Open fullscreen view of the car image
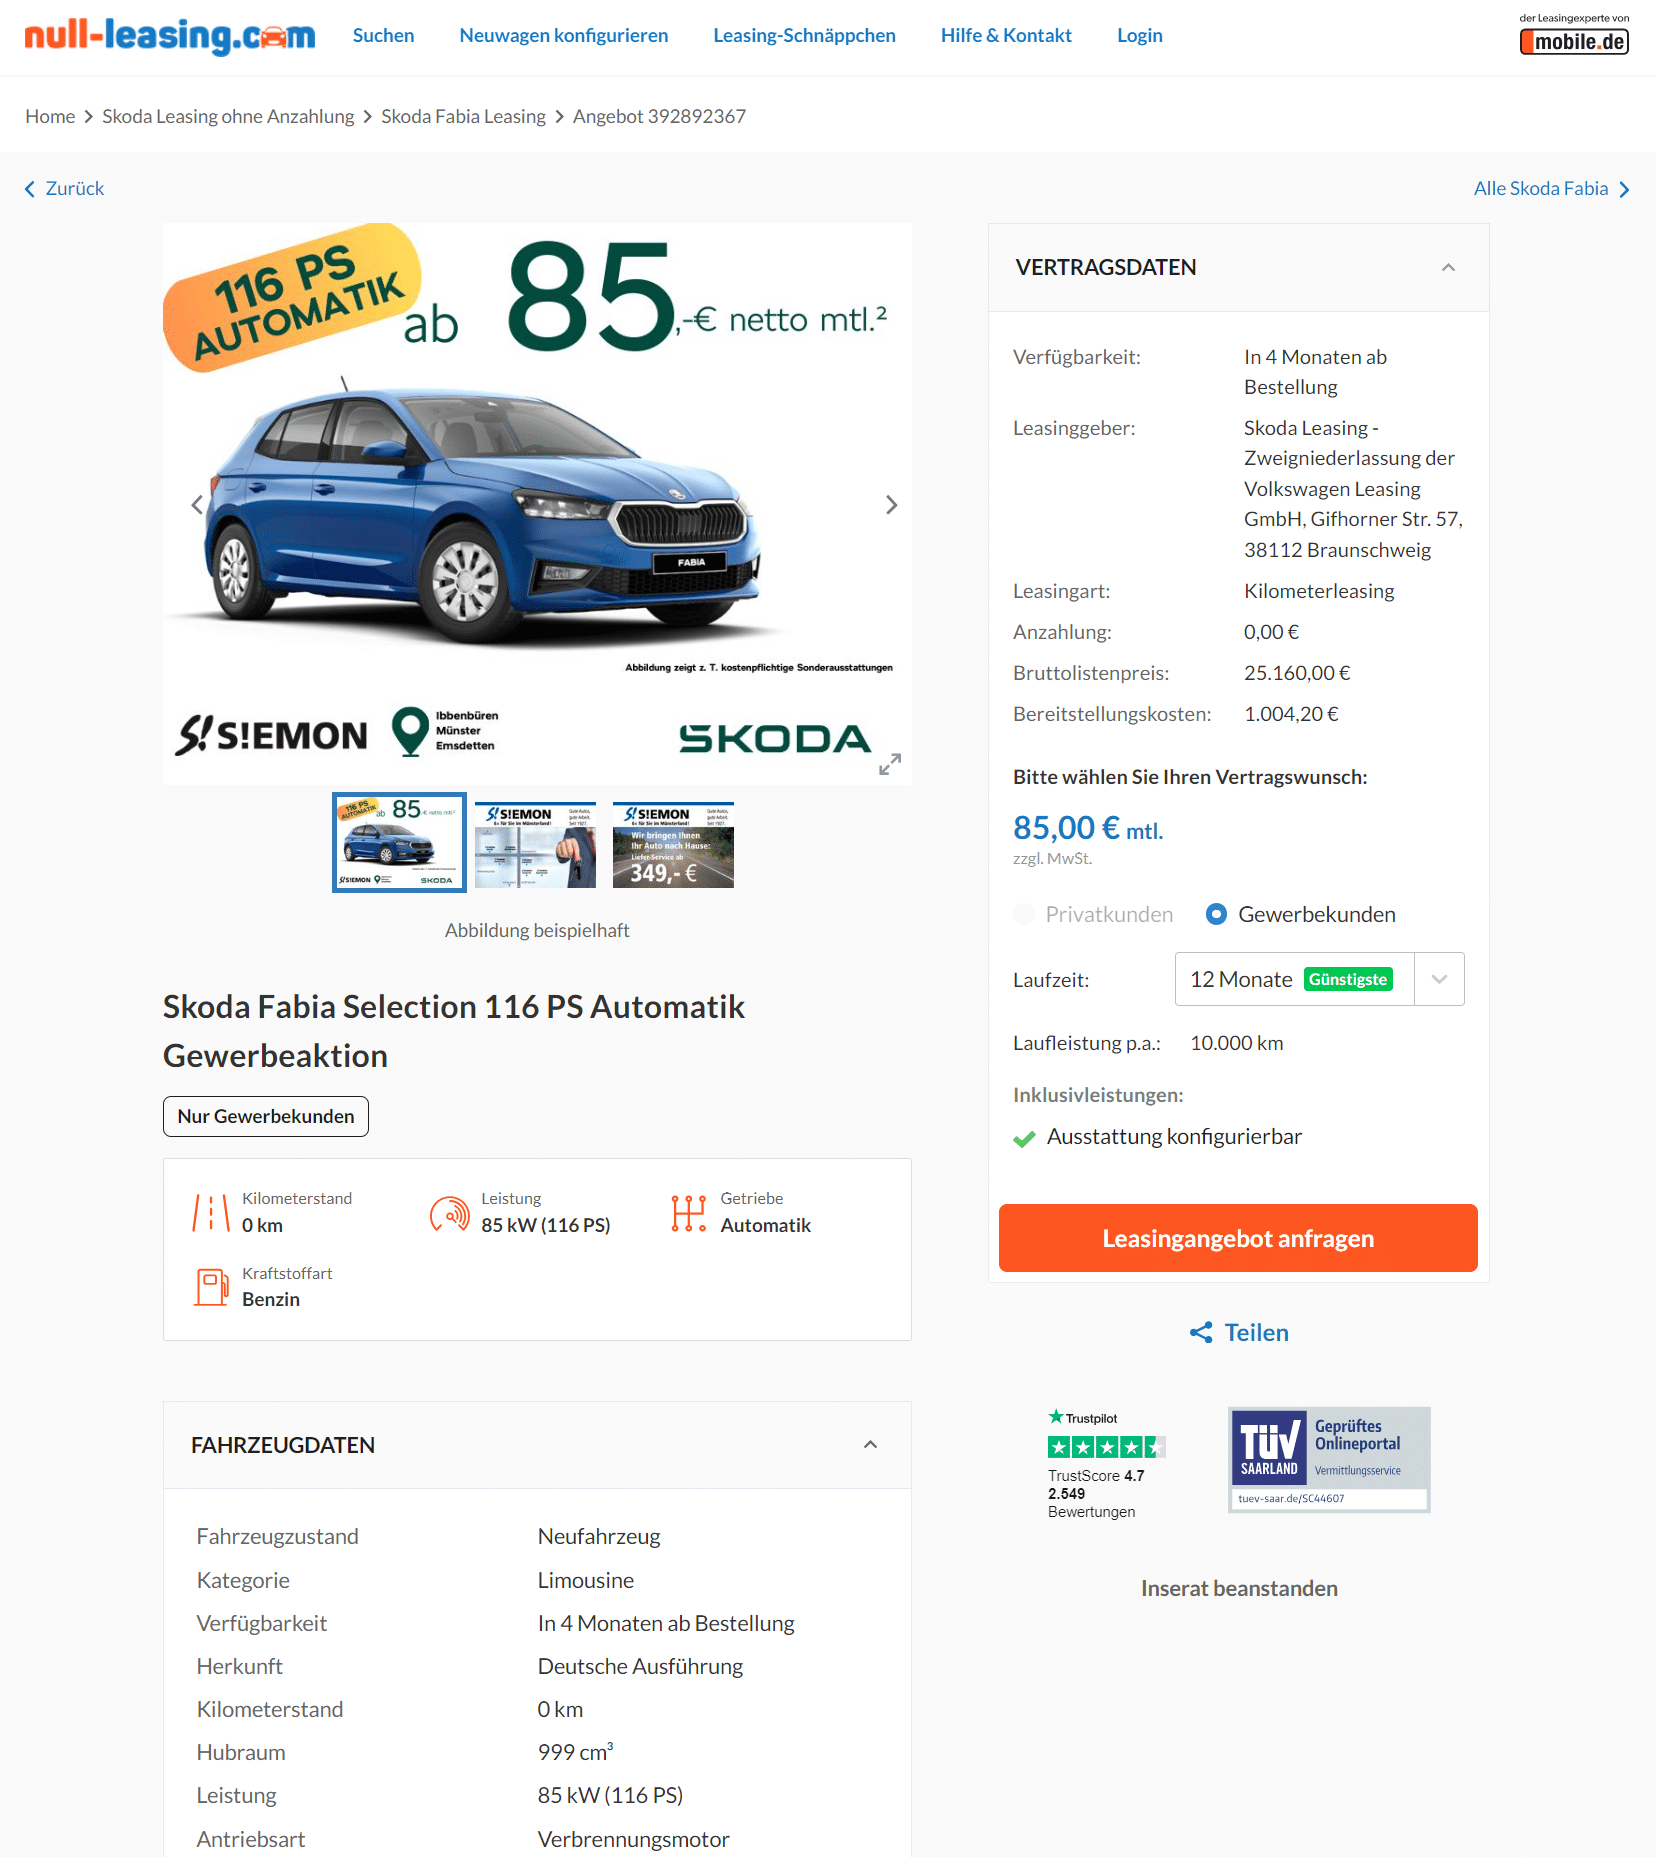The height and width of the screenshot is (1857, 1656). coord(890,764)
